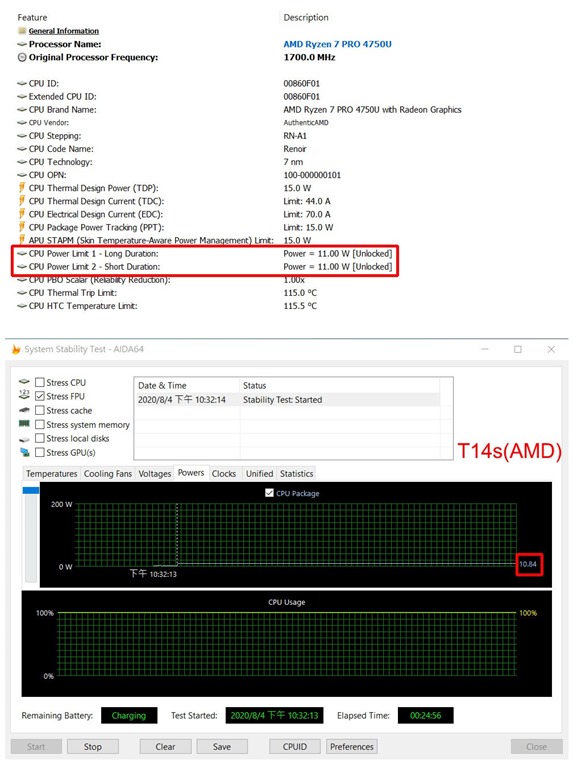Enable the Stress GPU(s) checkbox

[x=40, y=453]
